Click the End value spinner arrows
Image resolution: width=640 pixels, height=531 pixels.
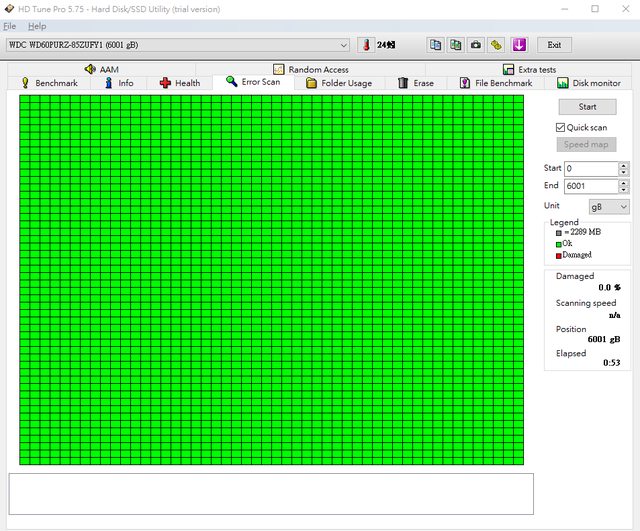point(623,186)
